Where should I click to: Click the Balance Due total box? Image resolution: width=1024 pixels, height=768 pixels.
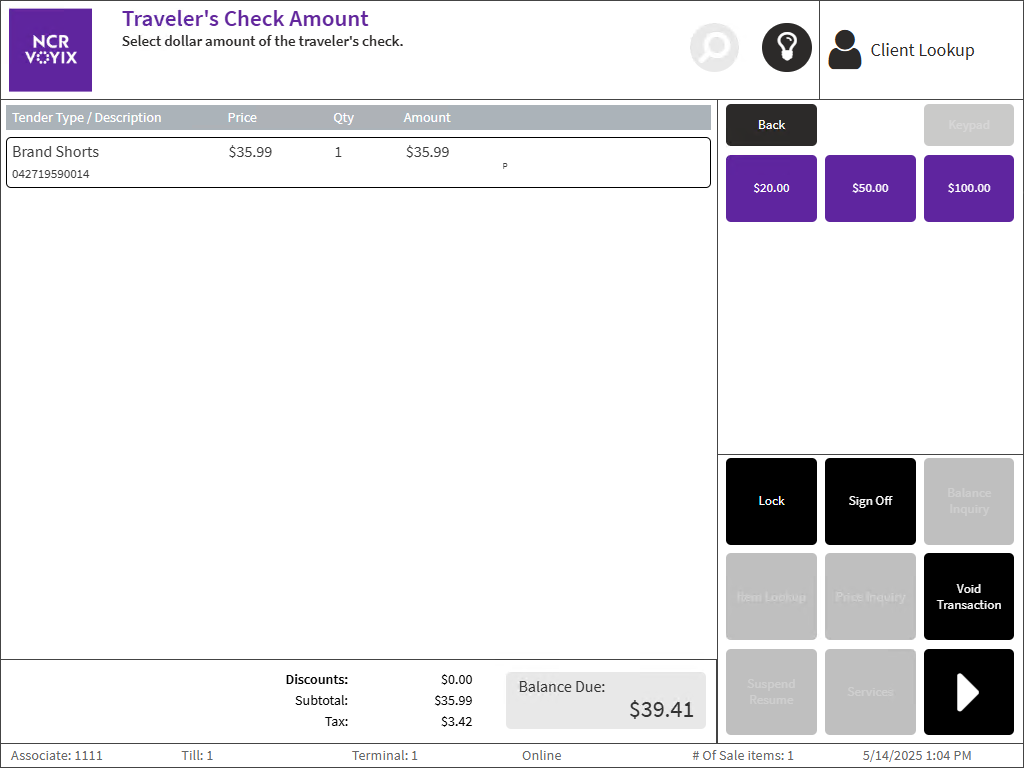click(605, 700)
